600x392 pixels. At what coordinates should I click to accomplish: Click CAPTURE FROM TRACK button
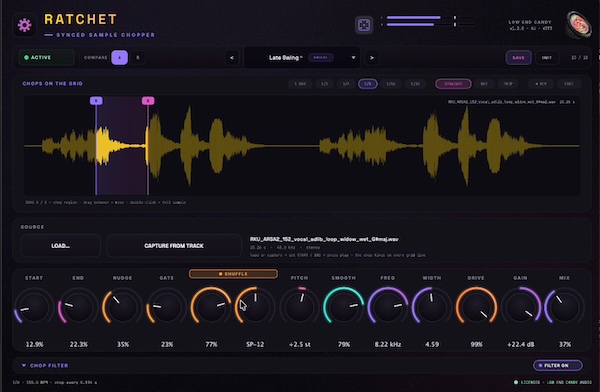pyautogui.click(x=174, y=246)
